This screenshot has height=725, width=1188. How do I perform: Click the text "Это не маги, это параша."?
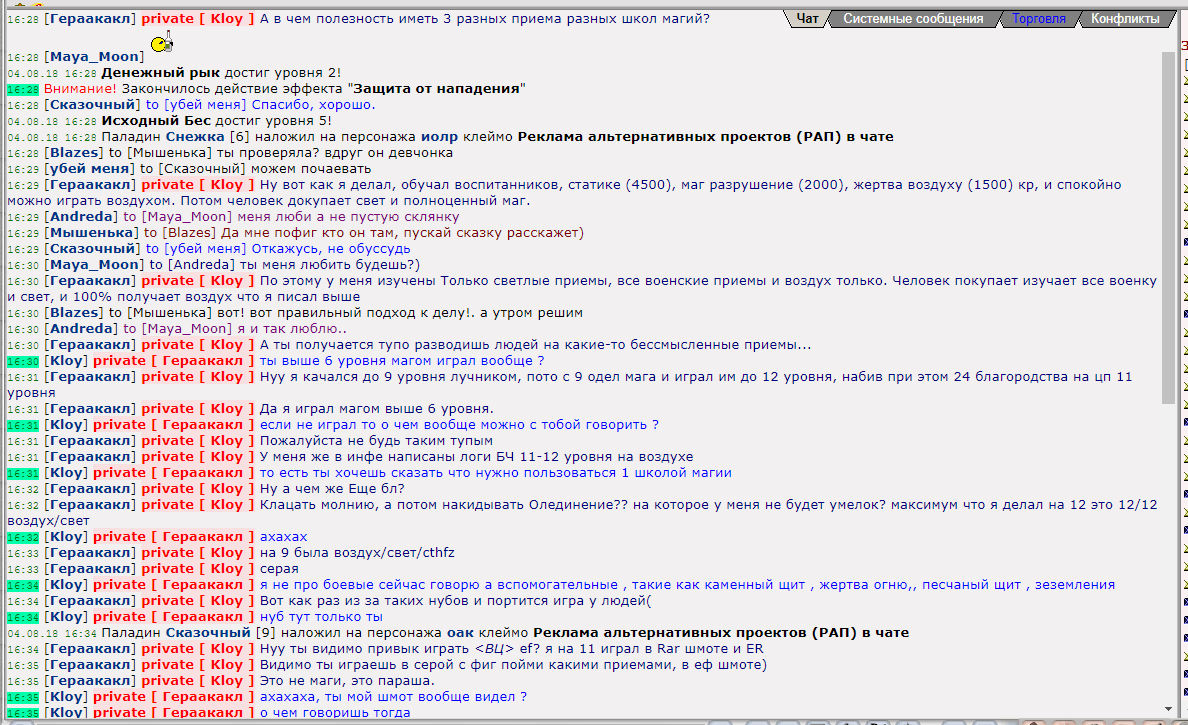[347, 680]
